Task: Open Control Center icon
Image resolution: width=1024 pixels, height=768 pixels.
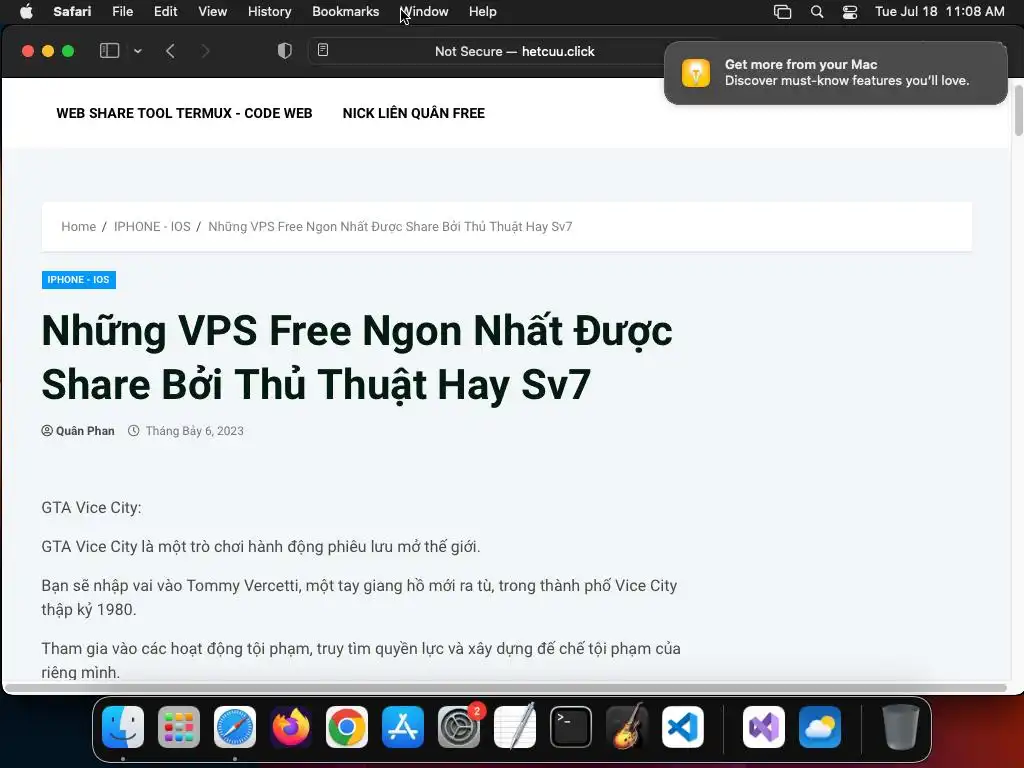Action: click(x=850, y=12)
